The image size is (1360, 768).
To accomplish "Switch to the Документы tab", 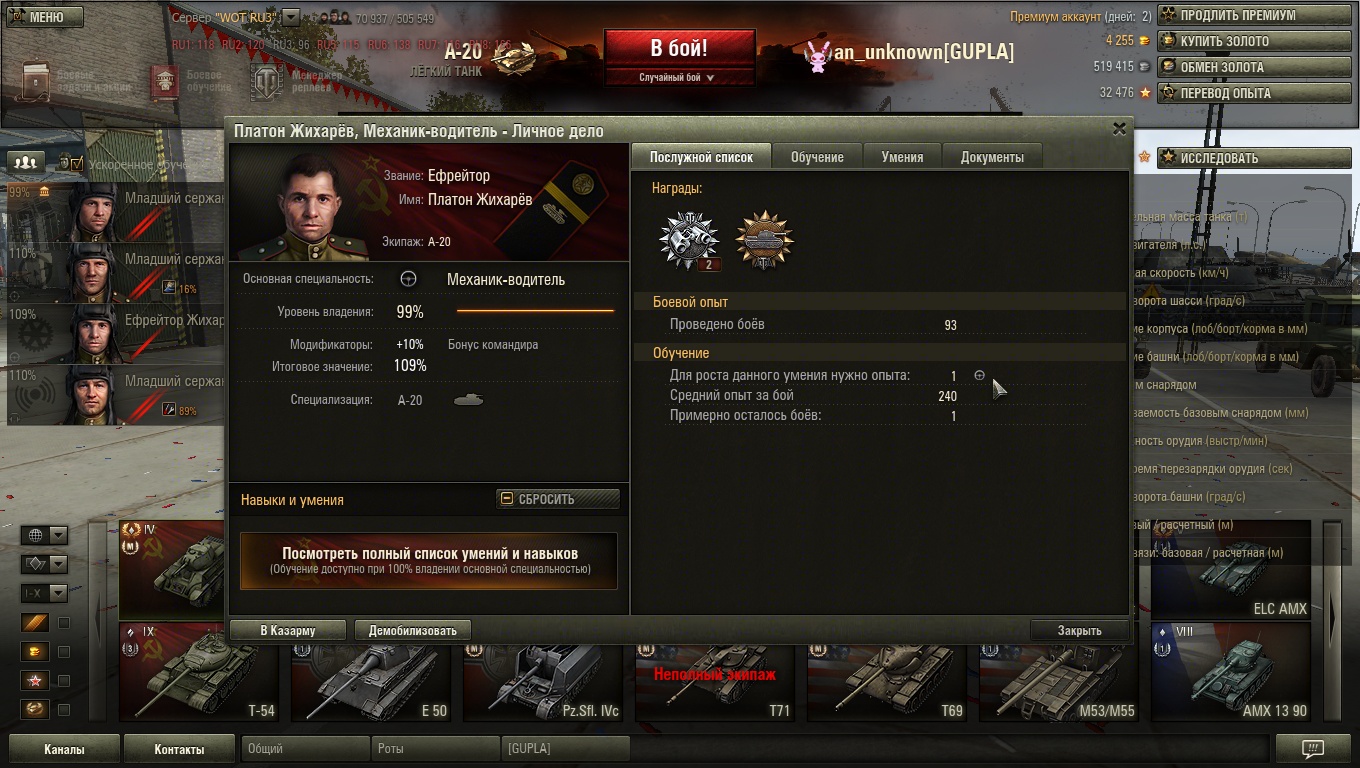I will 992,157.
